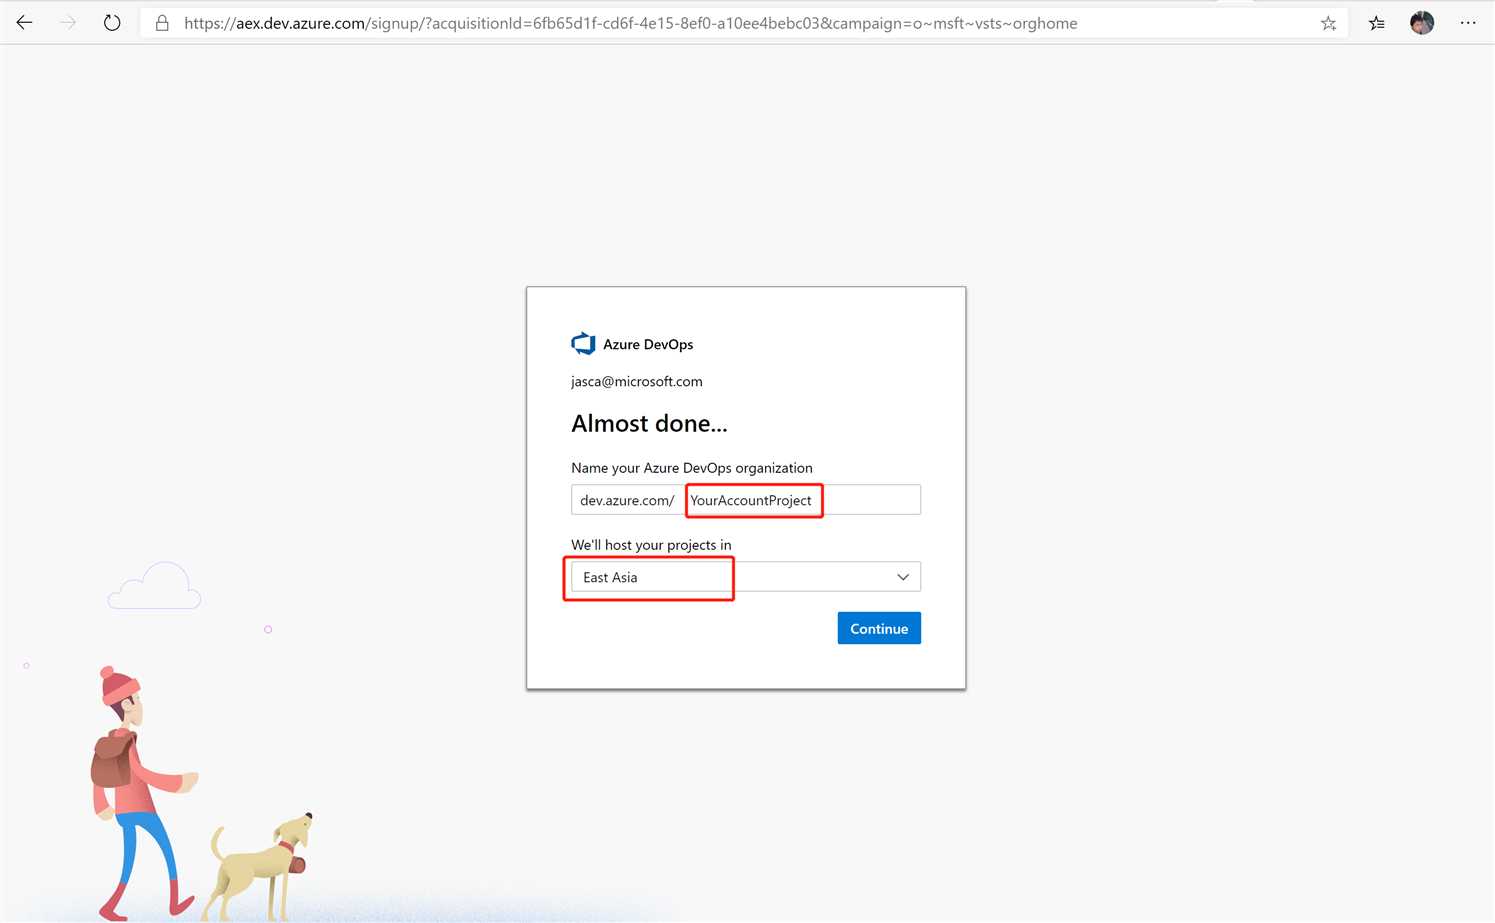The image size is (1495, 923).
Task: Reload the page with the refresh icon
Action: coord(112,22)
